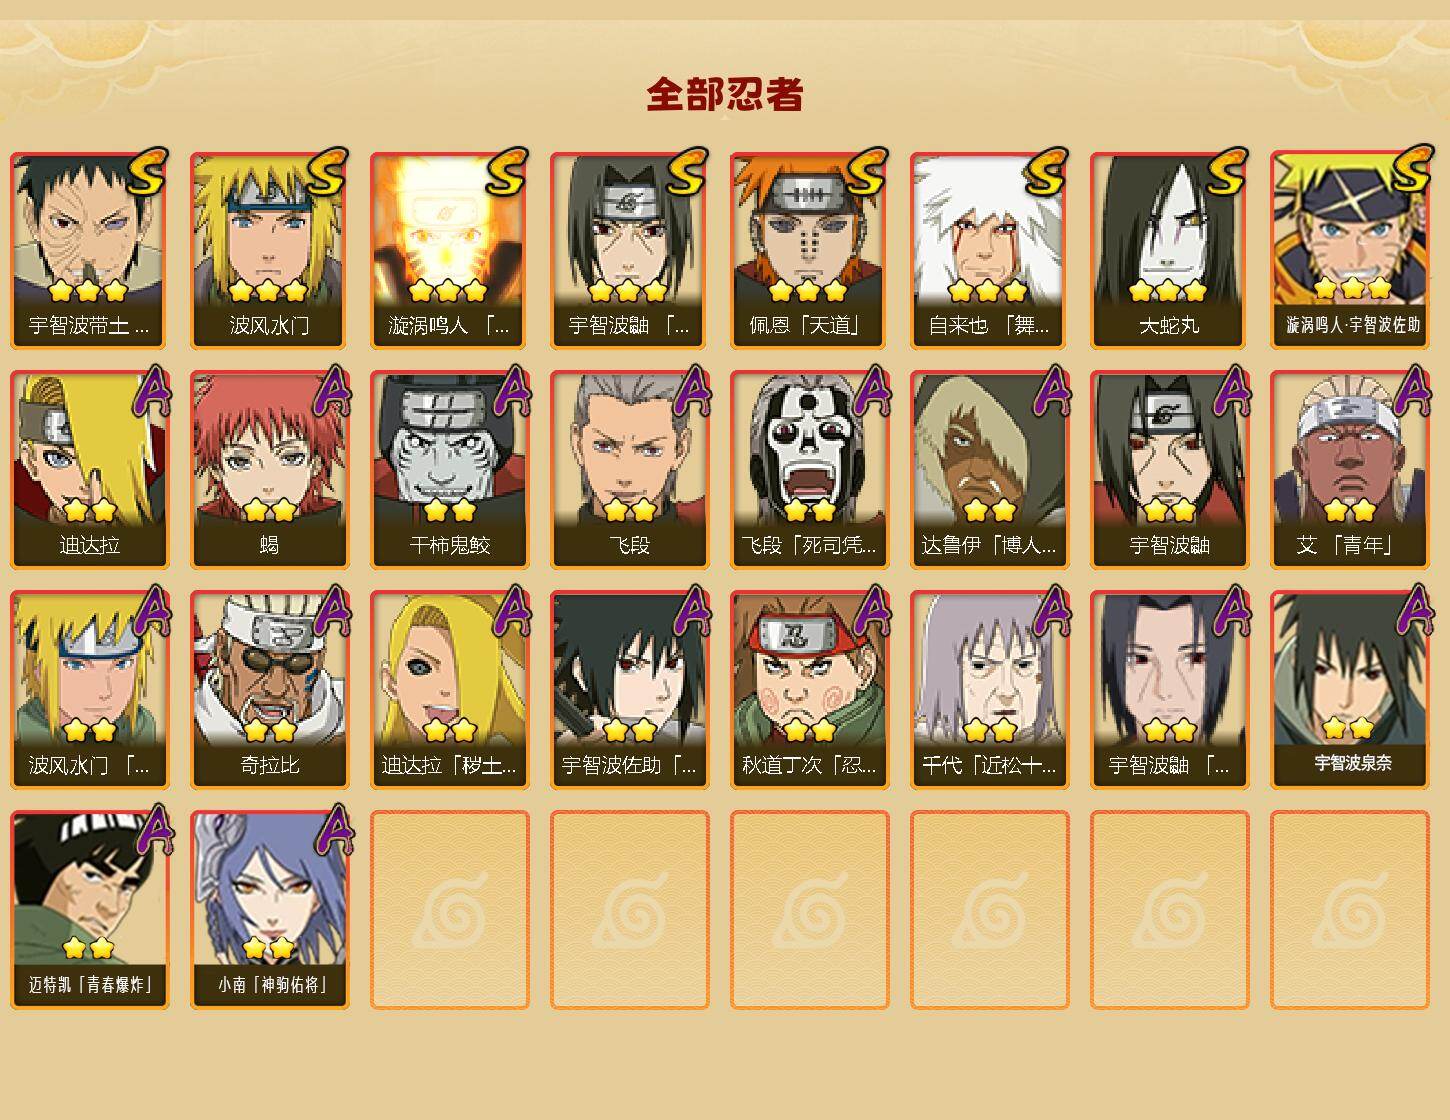Select the 宇智波泉奈 ninja card
The height and width of the screenshot is (1120, 1450).
tap(1349, 690)
